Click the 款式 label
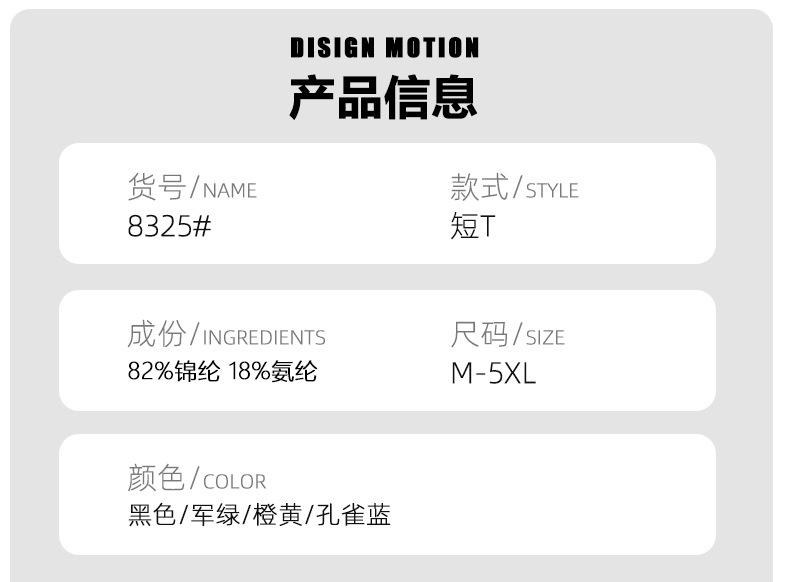Screen dimensions: 790x582 click(x=479, y=187)
